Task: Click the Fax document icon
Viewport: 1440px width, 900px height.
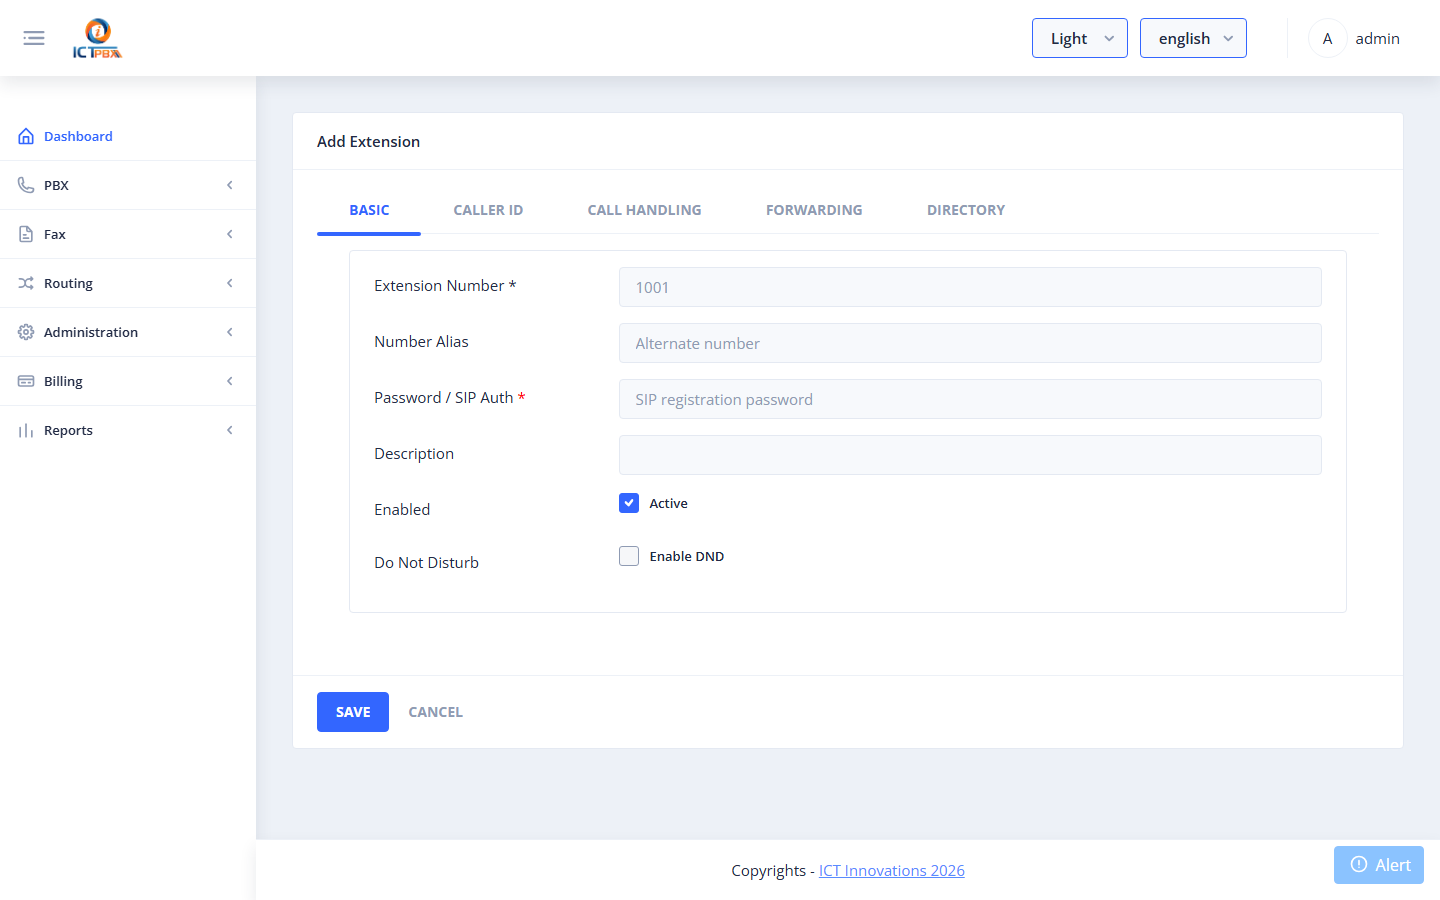Action: pyautogui.click(x=26, y=234)
